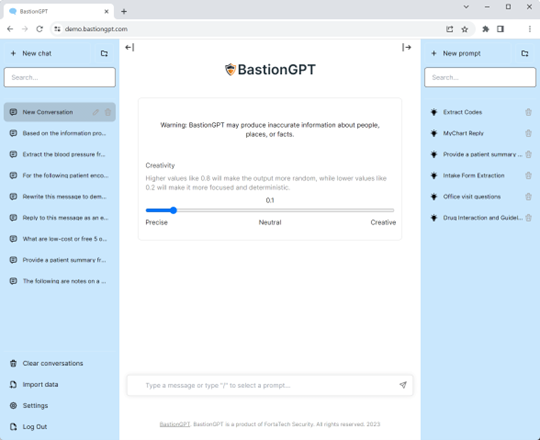Focus the chat Search field
540x440 pixels.
[60, 77]
